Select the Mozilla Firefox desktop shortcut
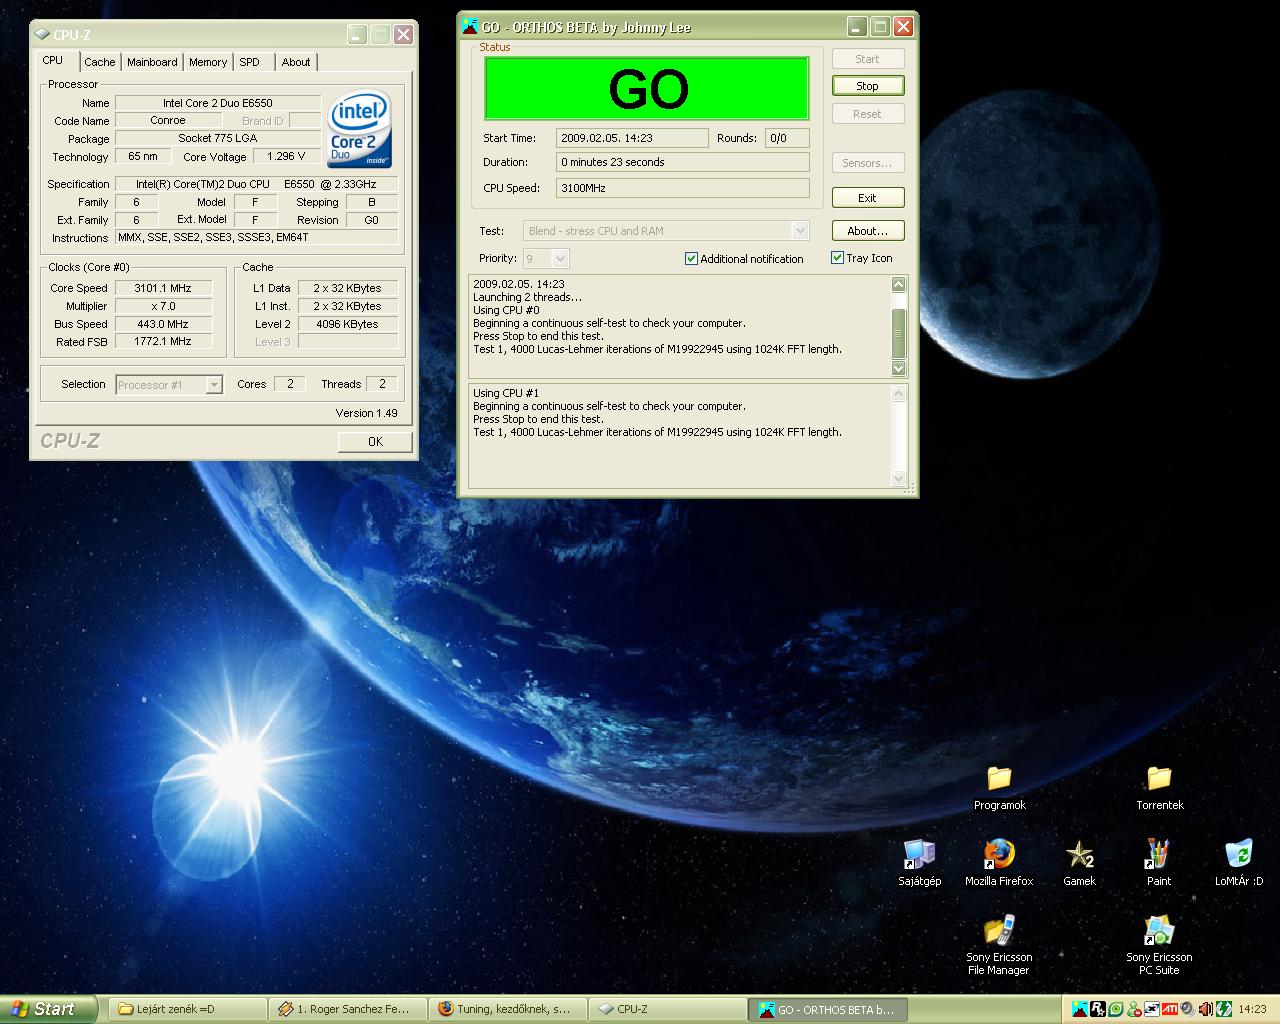The width and height of the screenshot is (1280, 1024). point(999,863)
